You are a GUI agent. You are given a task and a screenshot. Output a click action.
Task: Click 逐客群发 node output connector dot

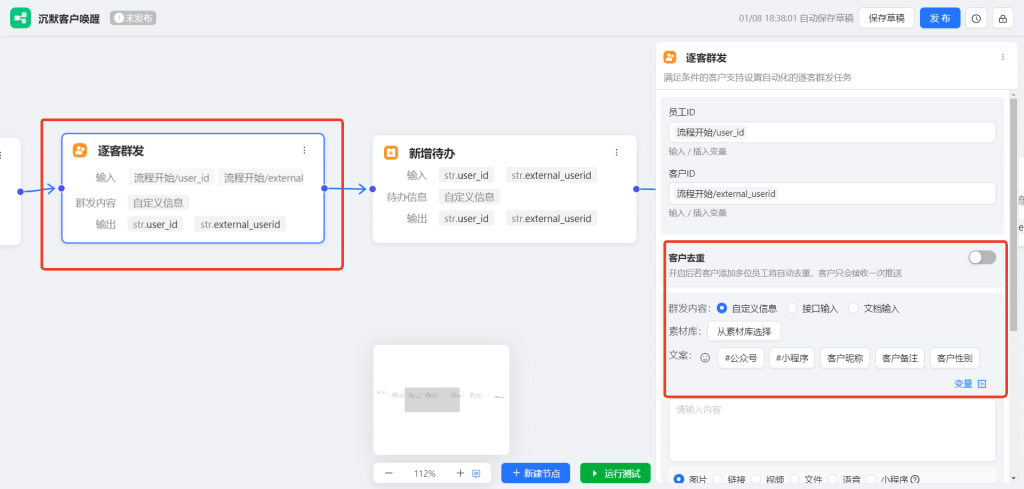324,189
